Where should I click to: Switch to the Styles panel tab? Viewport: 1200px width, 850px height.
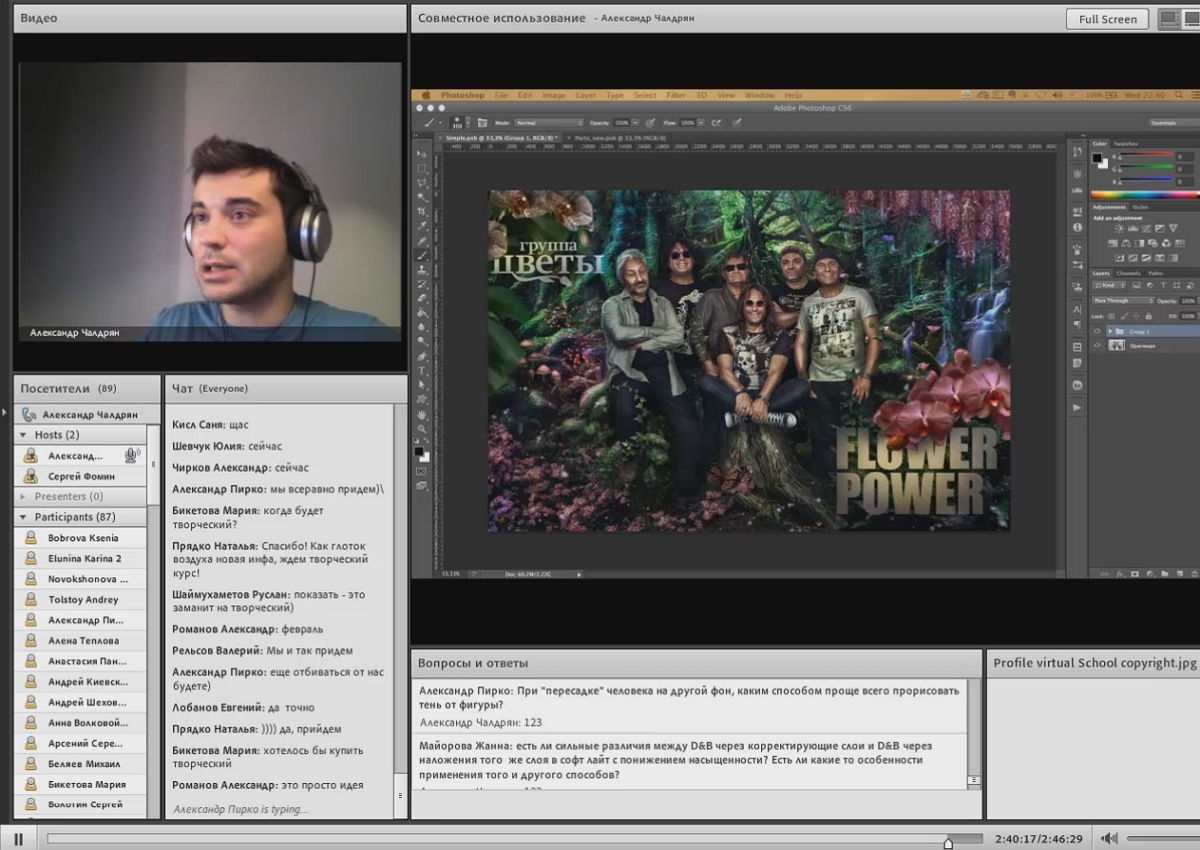(x=1140, y=207)
